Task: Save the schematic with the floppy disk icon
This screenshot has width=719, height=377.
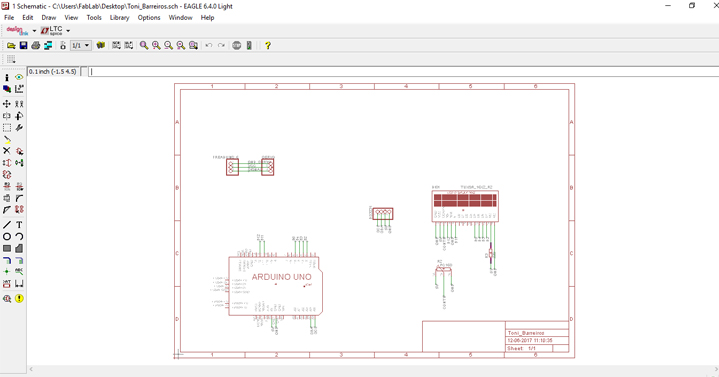Action: pos(23,45)
